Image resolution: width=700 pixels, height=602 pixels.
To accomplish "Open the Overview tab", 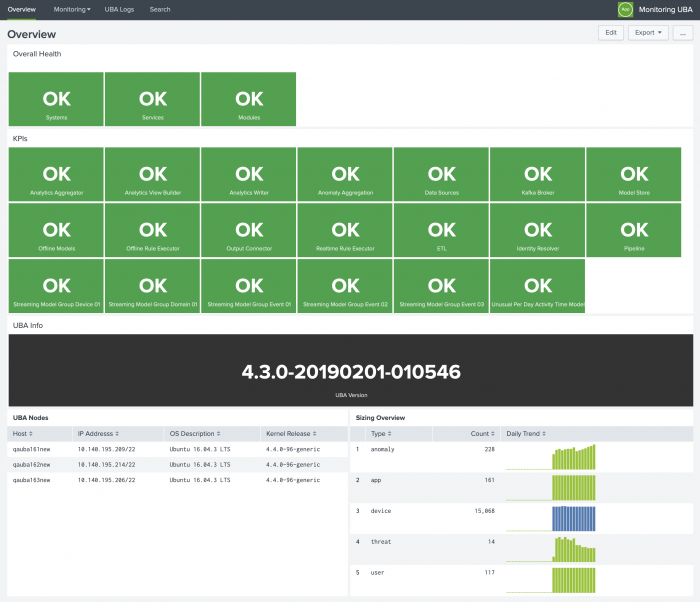I will [x=21, y=9].
